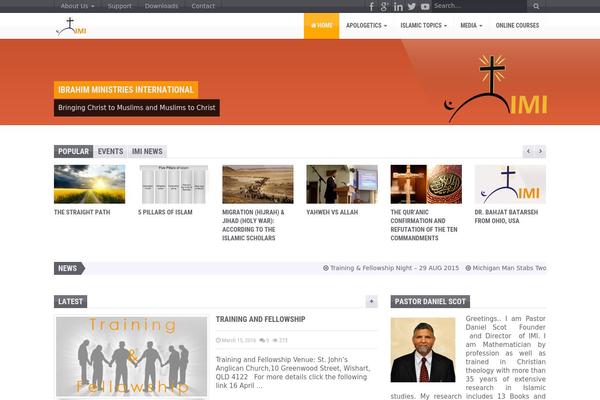Open the Twitter social icon

point(412,7)
